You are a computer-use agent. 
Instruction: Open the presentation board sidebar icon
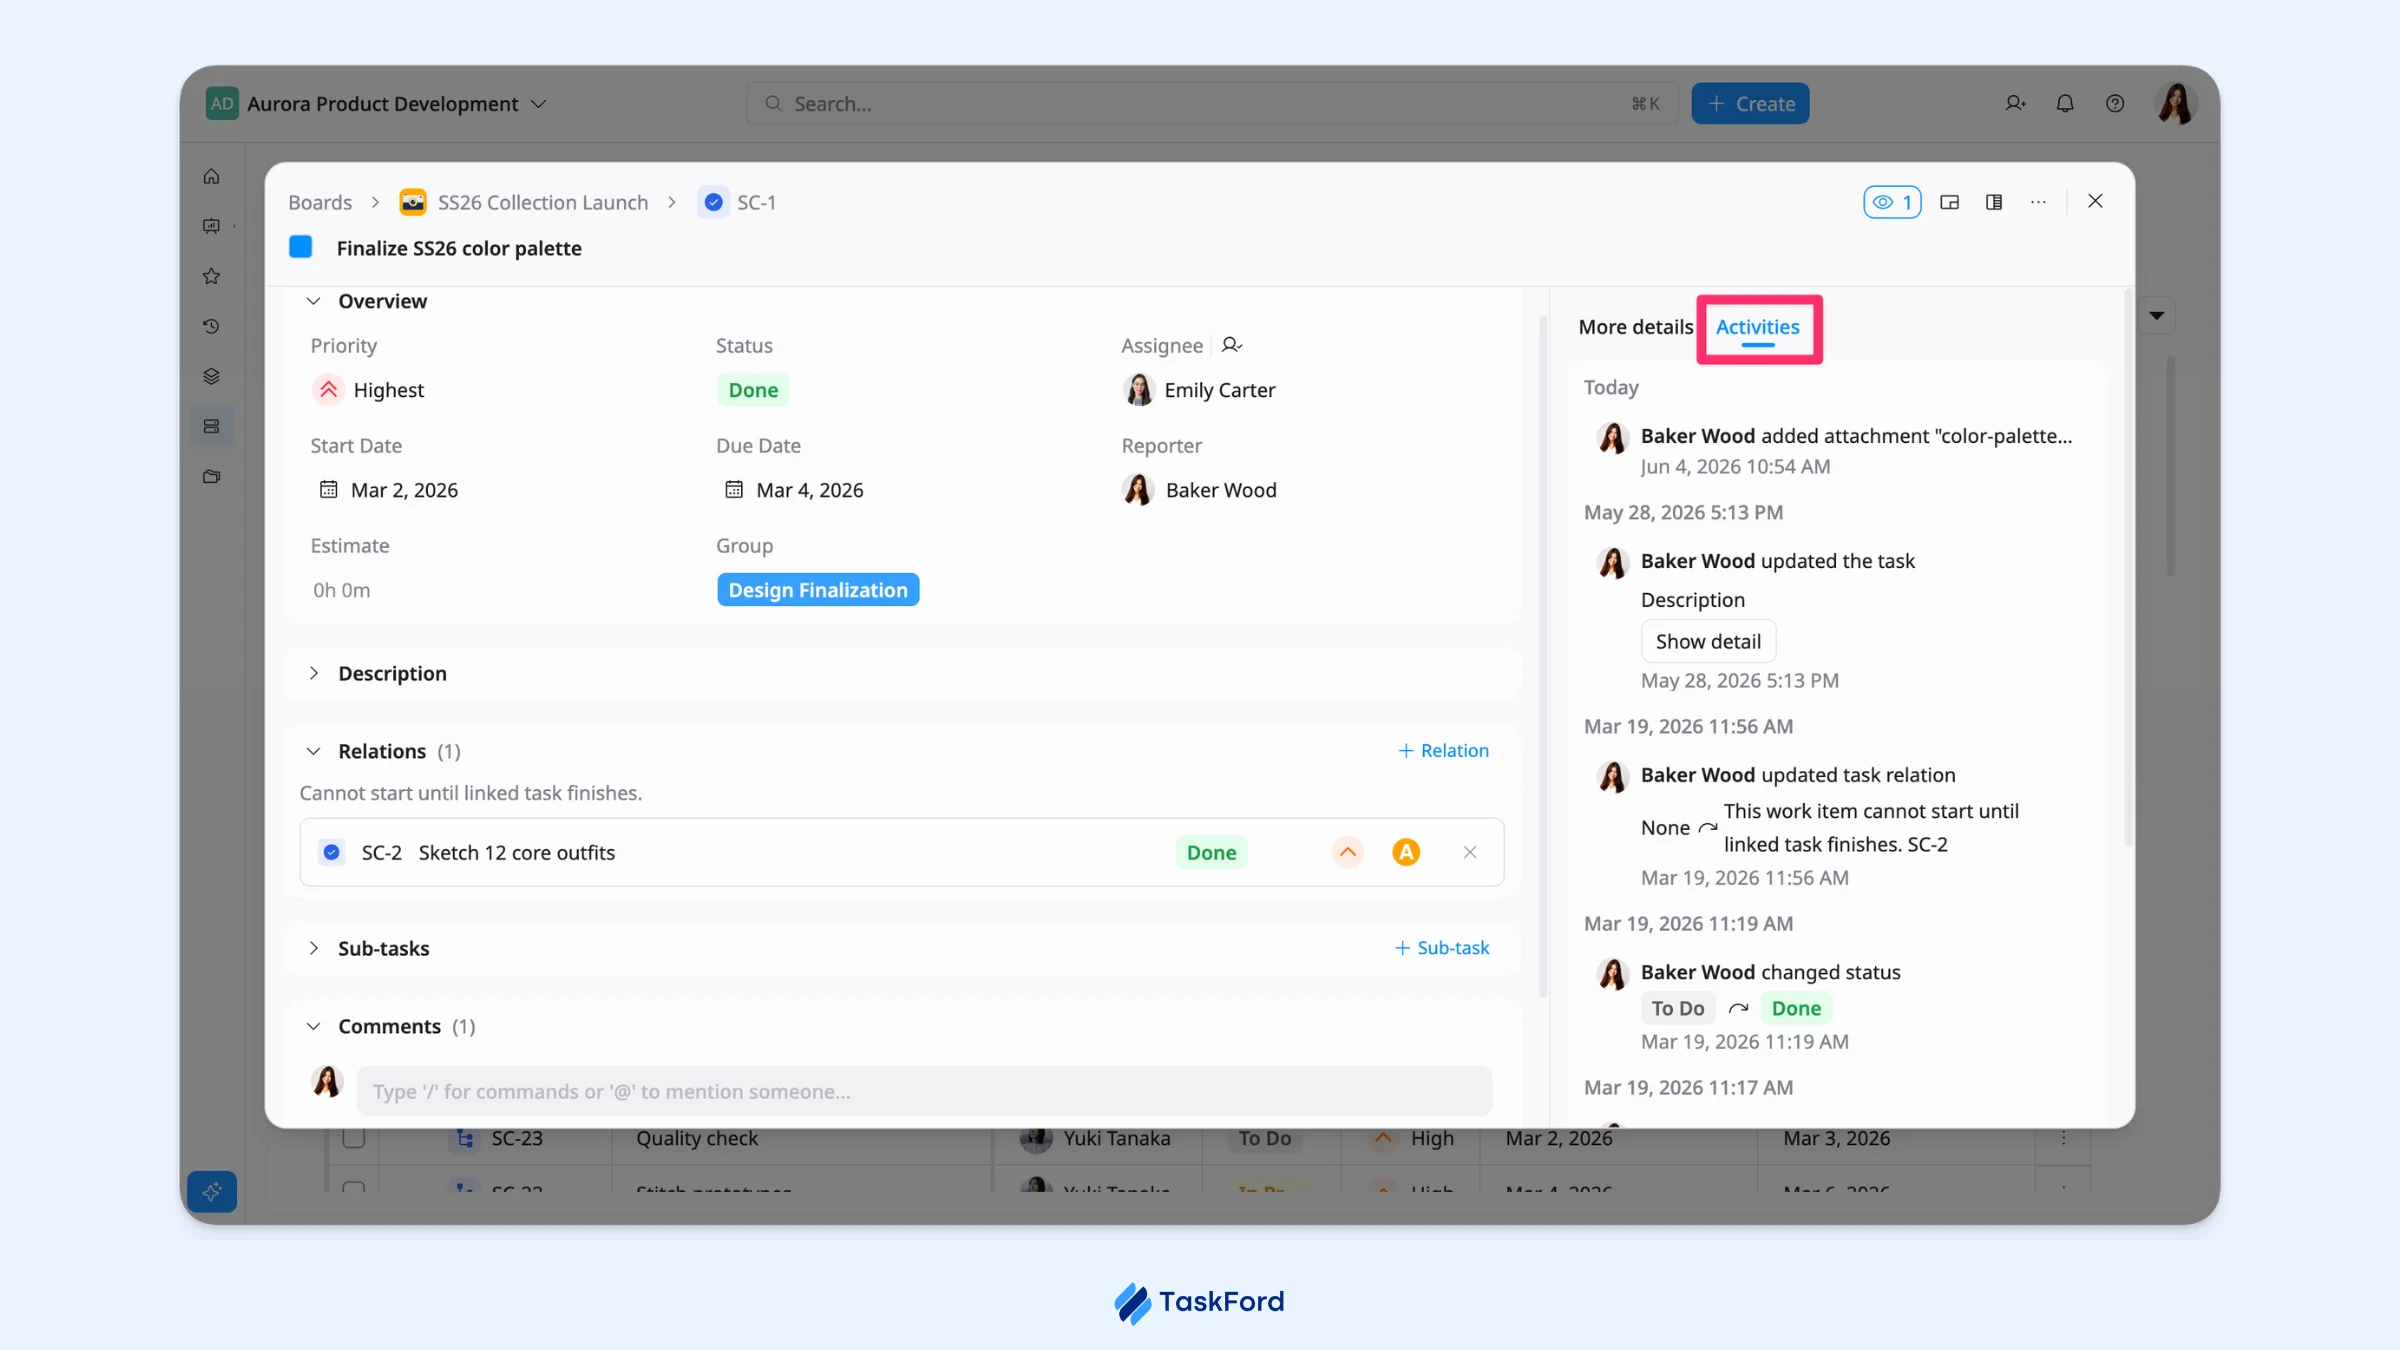[x=211, y=226]
